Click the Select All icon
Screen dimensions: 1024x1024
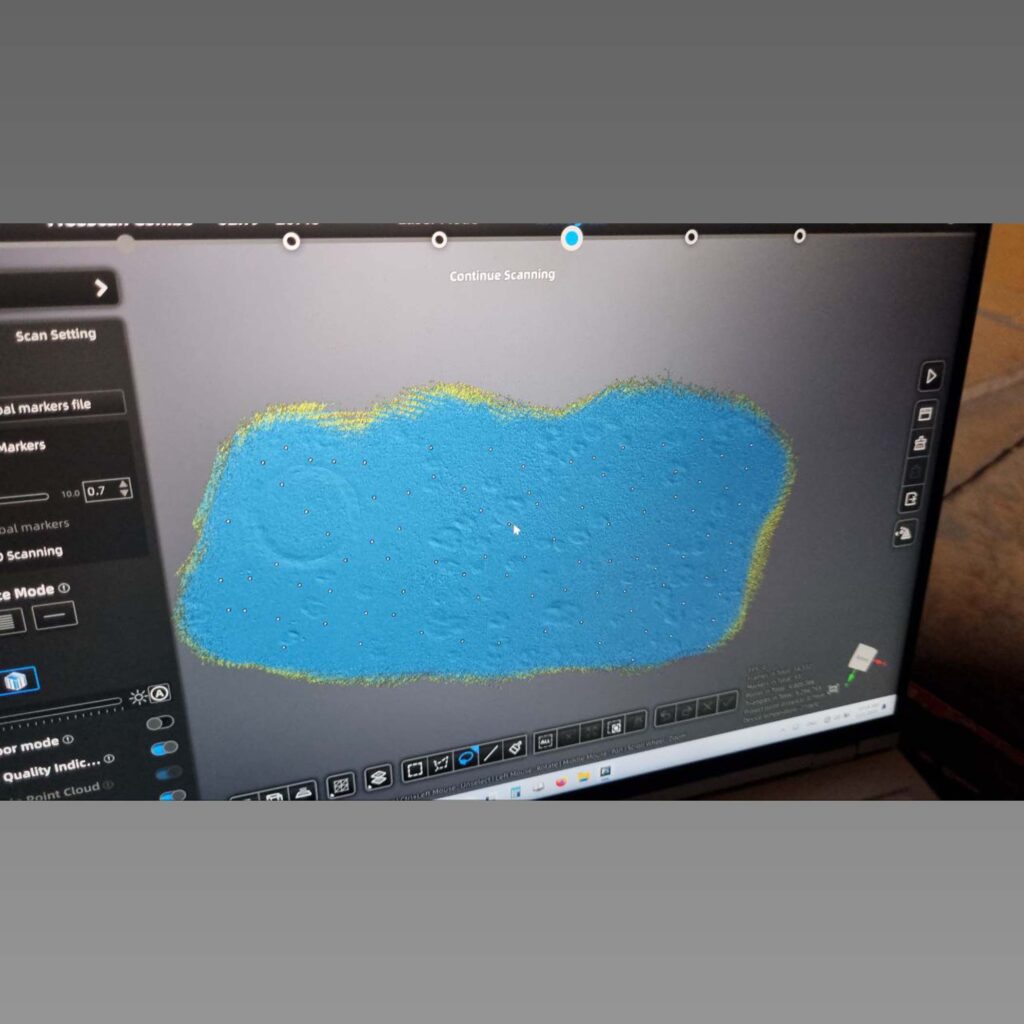(545, 741)
